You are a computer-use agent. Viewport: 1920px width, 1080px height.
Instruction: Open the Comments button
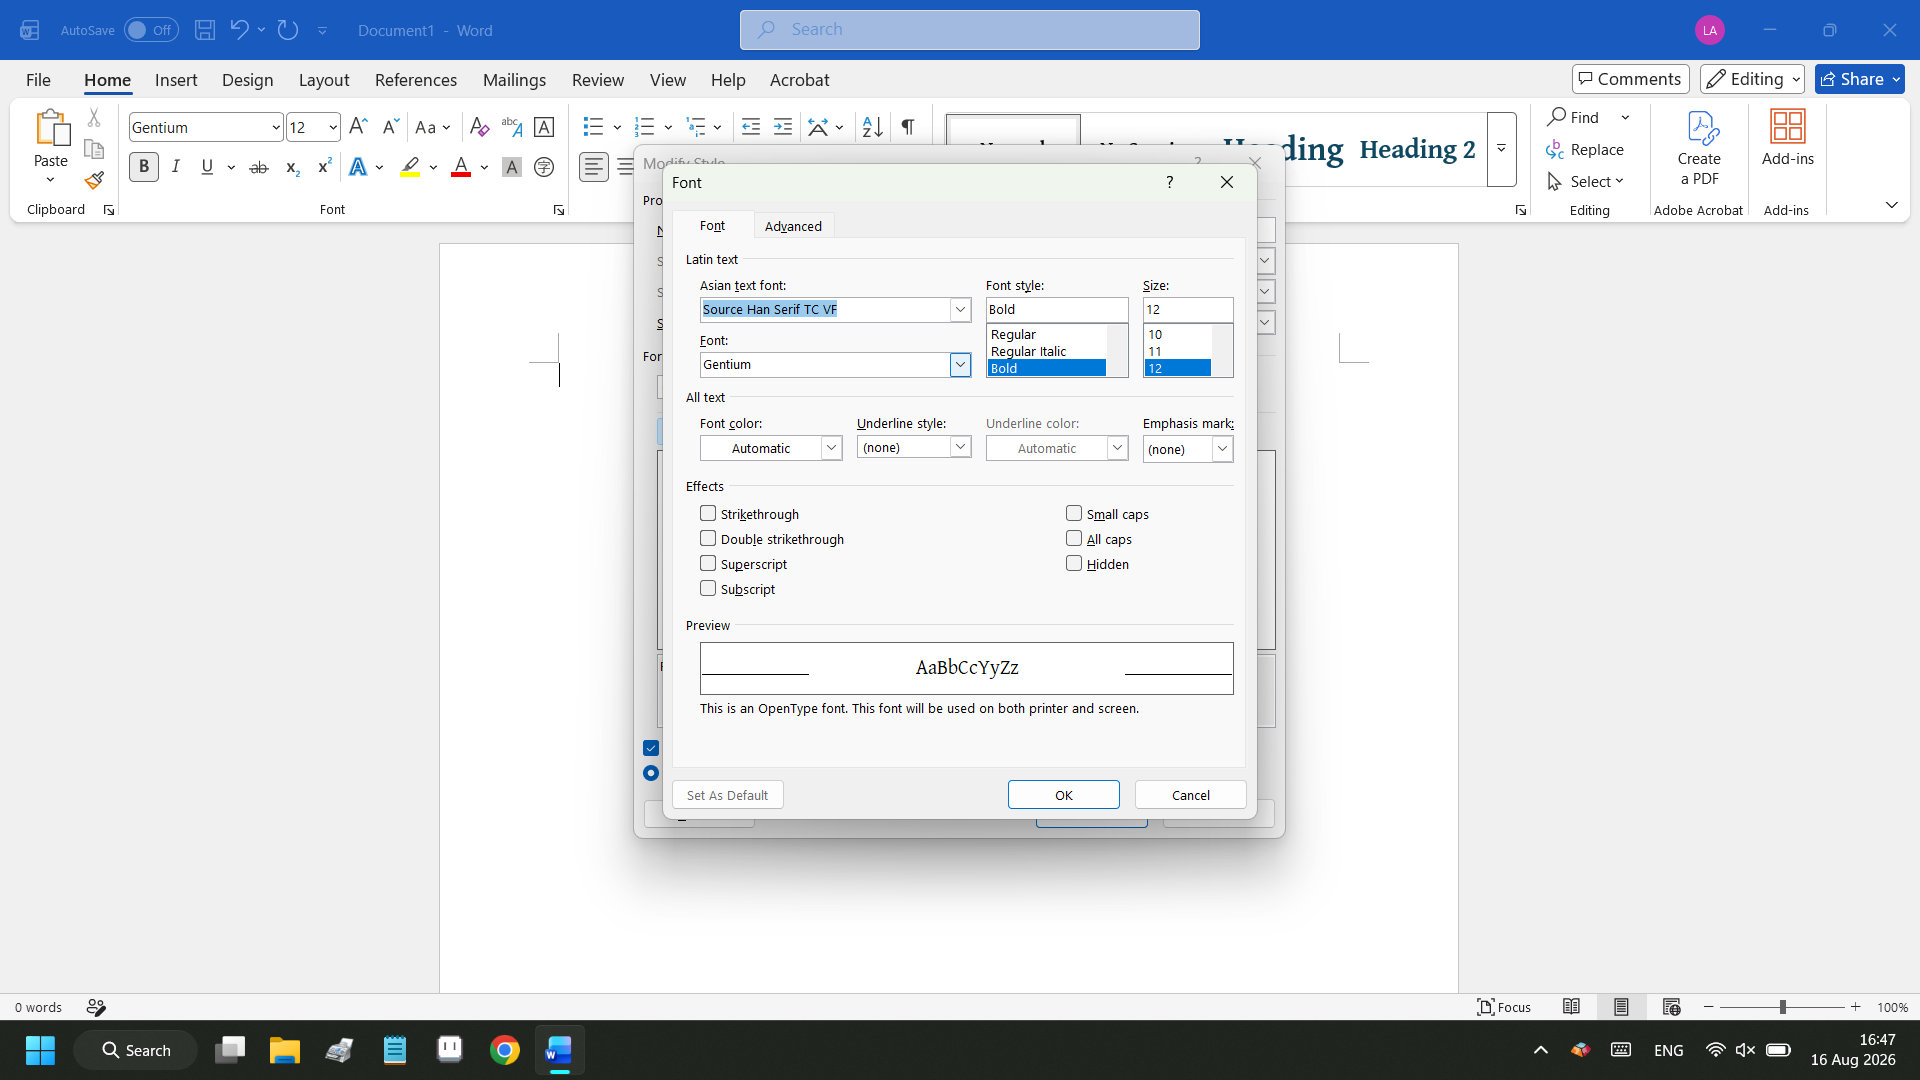tap(1630, 79)
